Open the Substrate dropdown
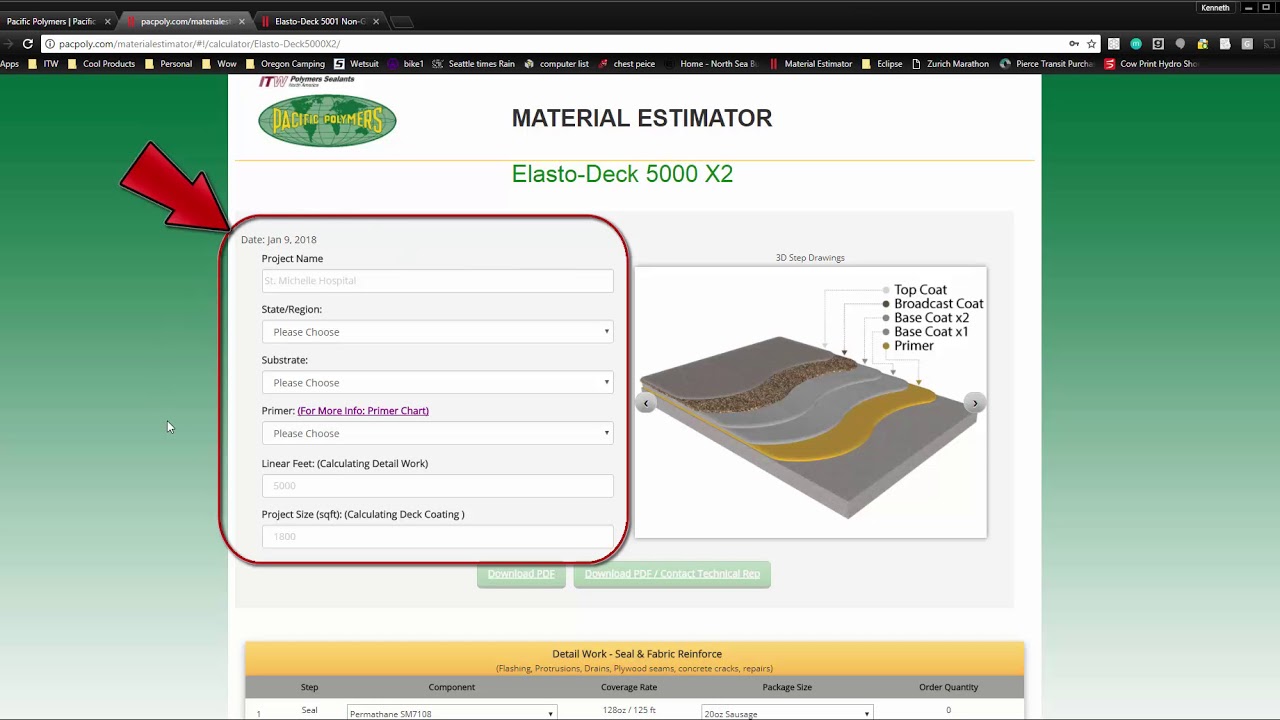 (437, 382)
